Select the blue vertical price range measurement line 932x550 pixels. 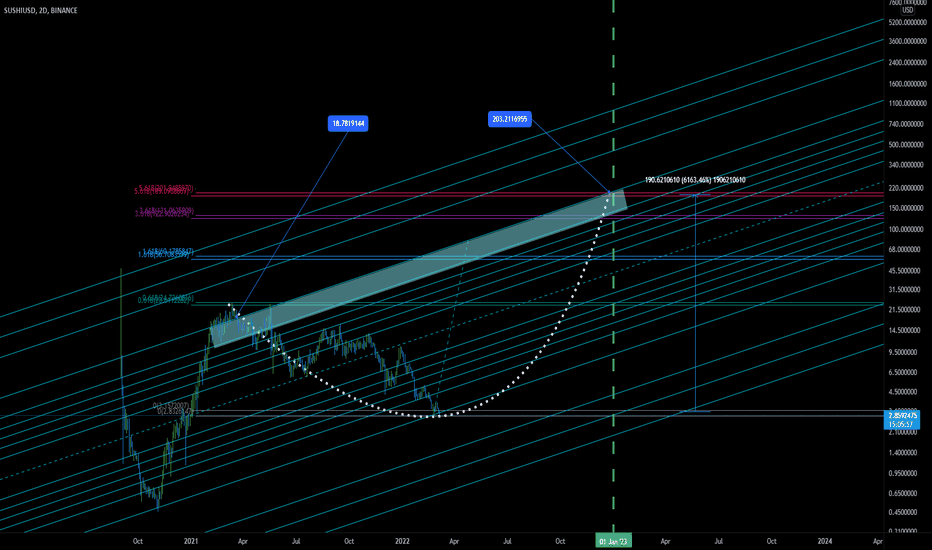pyautogui.click(x=695, y=303)
